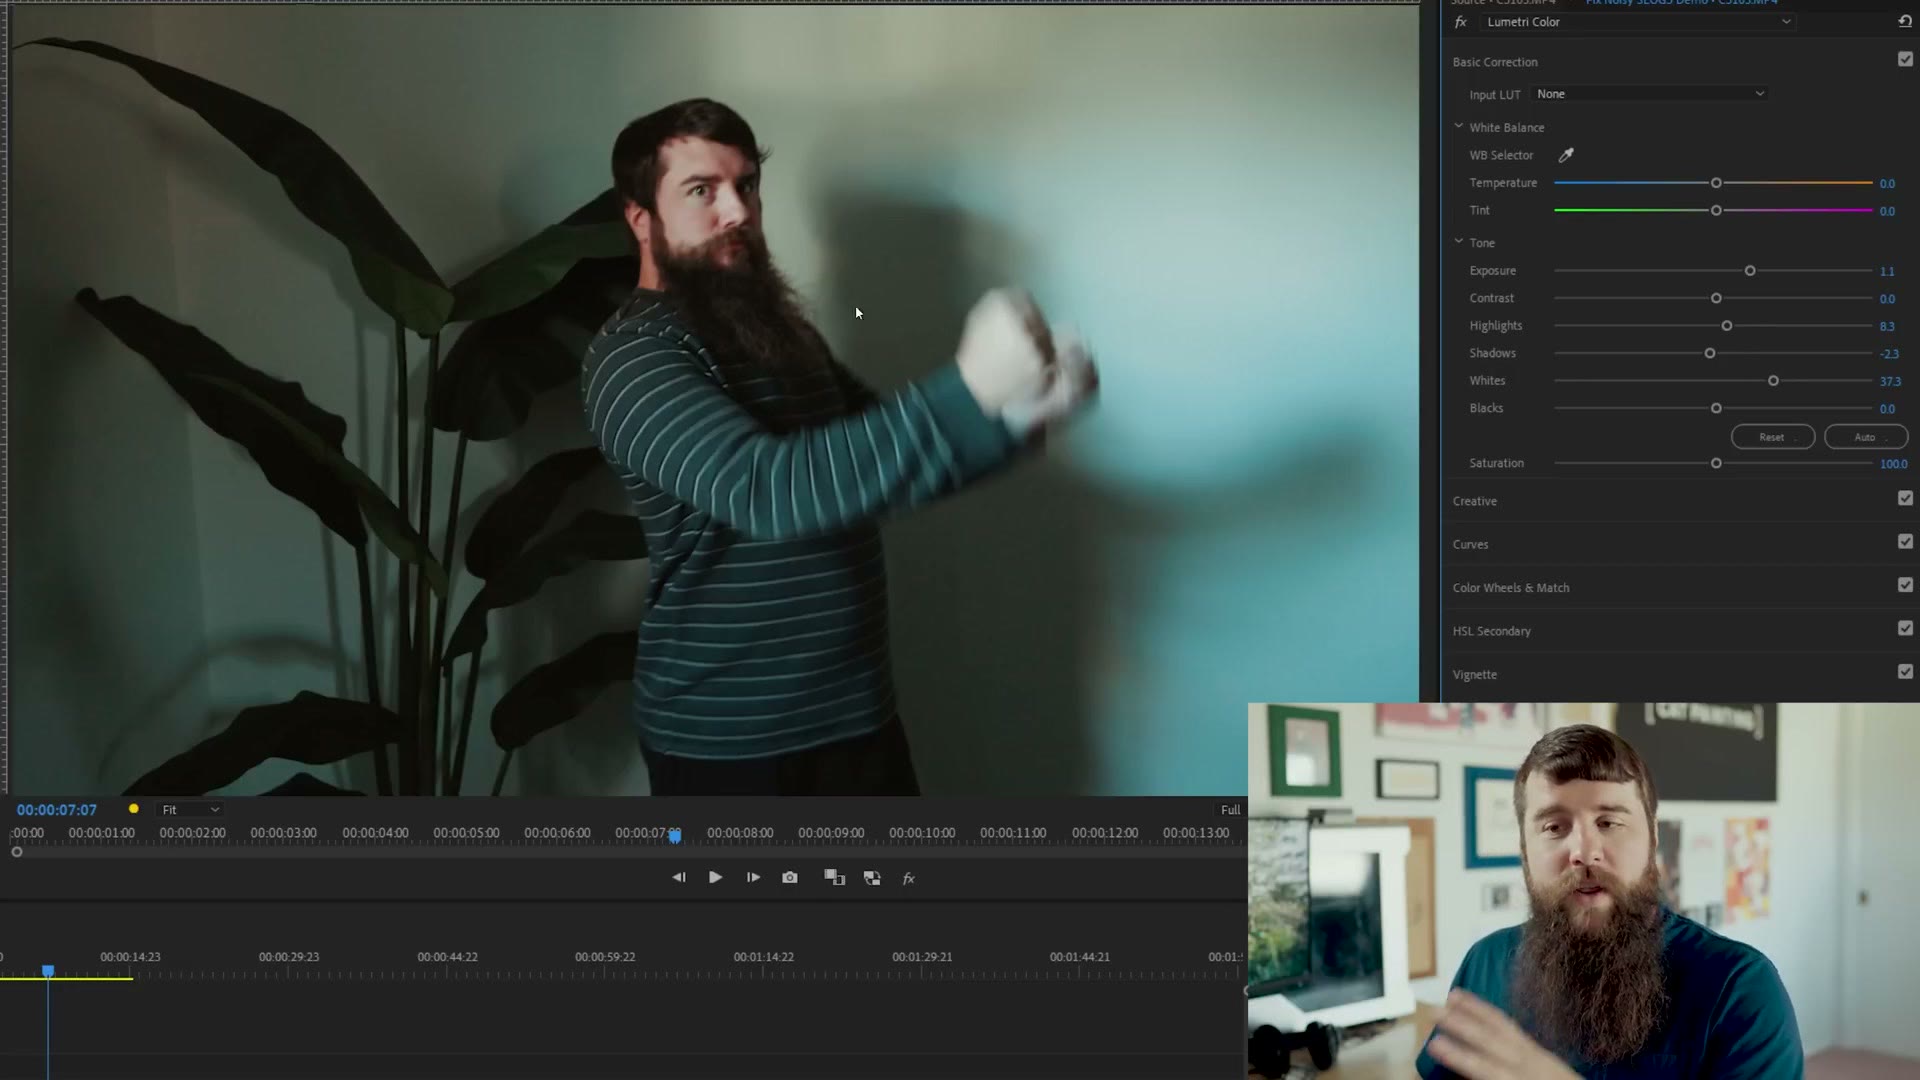Click 00:00:44:22 on the sequence ruler

[447, 957]
